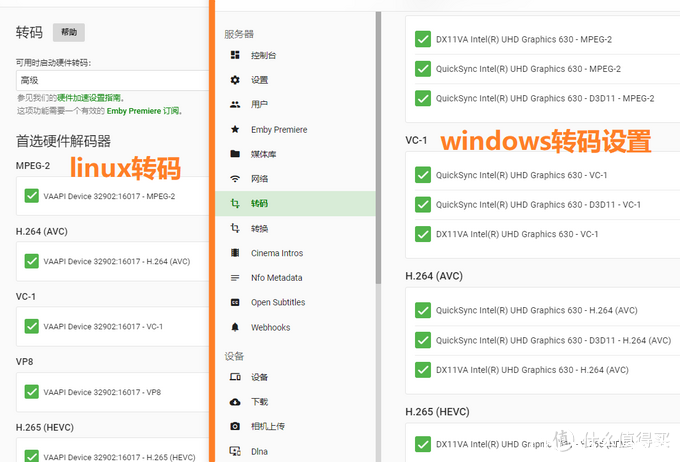This screenshot has width=680, height=462.
Task: Click H.265 (HEVC) heading in Windows panel
Action: 437,411
